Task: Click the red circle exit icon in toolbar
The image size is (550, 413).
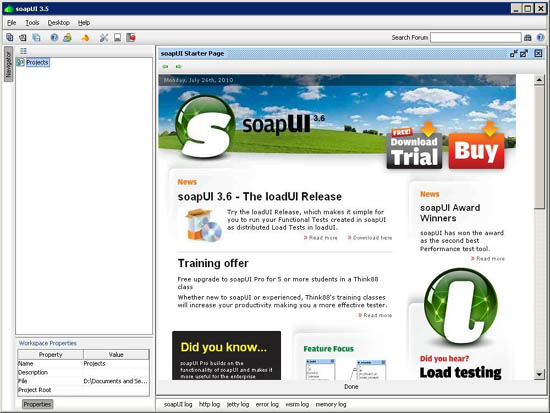Action: [131, 37]
